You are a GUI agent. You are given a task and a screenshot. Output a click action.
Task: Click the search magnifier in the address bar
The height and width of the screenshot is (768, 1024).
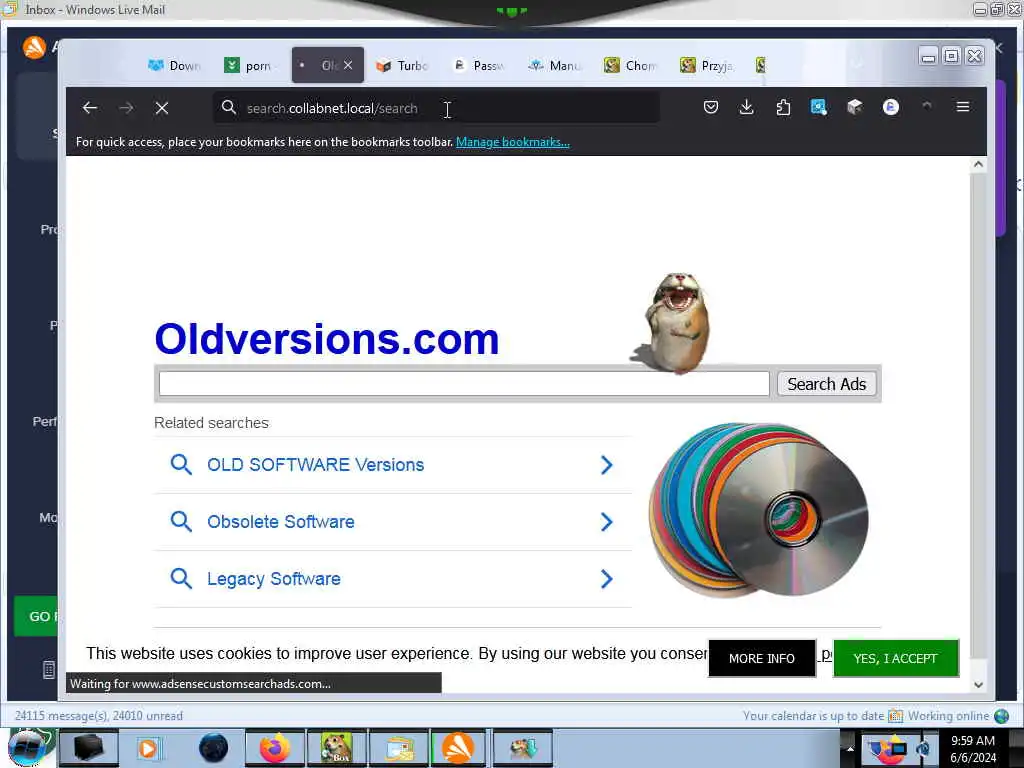(229, 107)
